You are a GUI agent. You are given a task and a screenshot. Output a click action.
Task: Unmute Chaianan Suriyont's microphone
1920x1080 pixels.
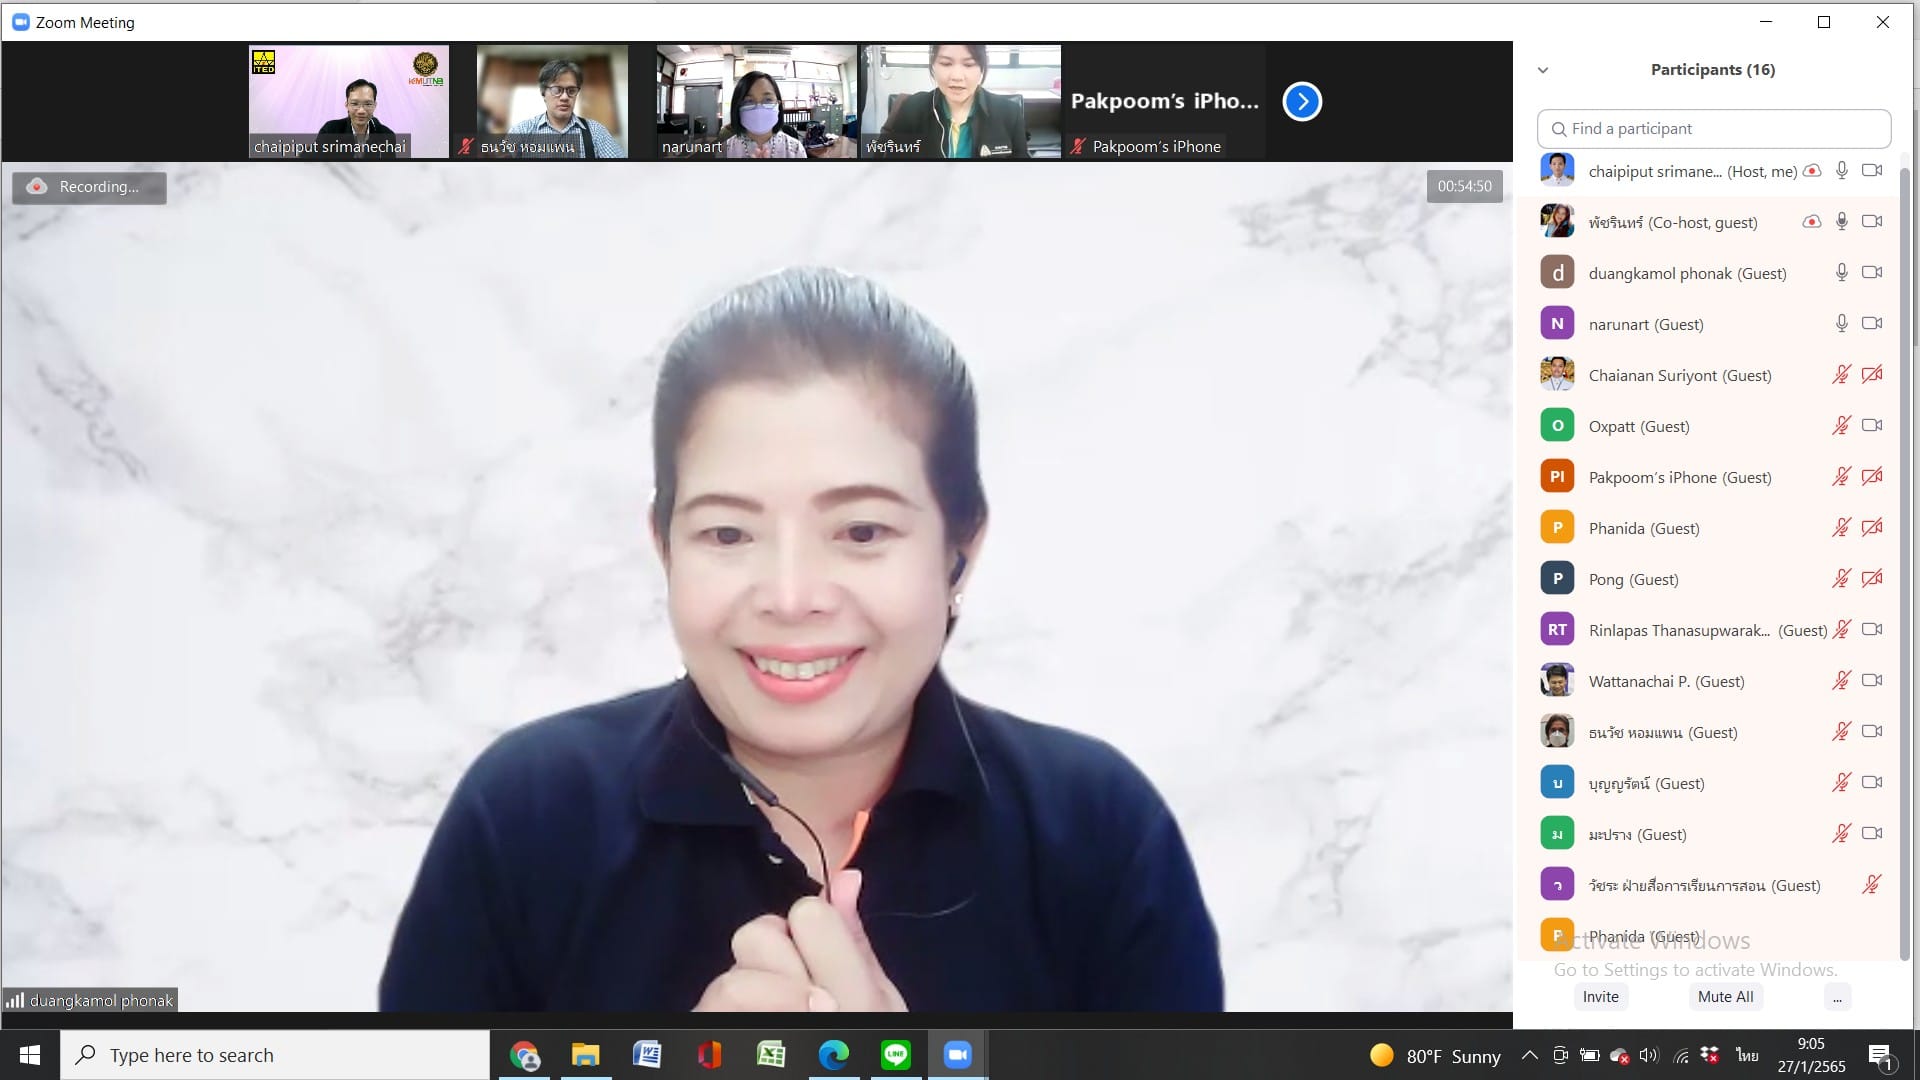point(1841,375)
